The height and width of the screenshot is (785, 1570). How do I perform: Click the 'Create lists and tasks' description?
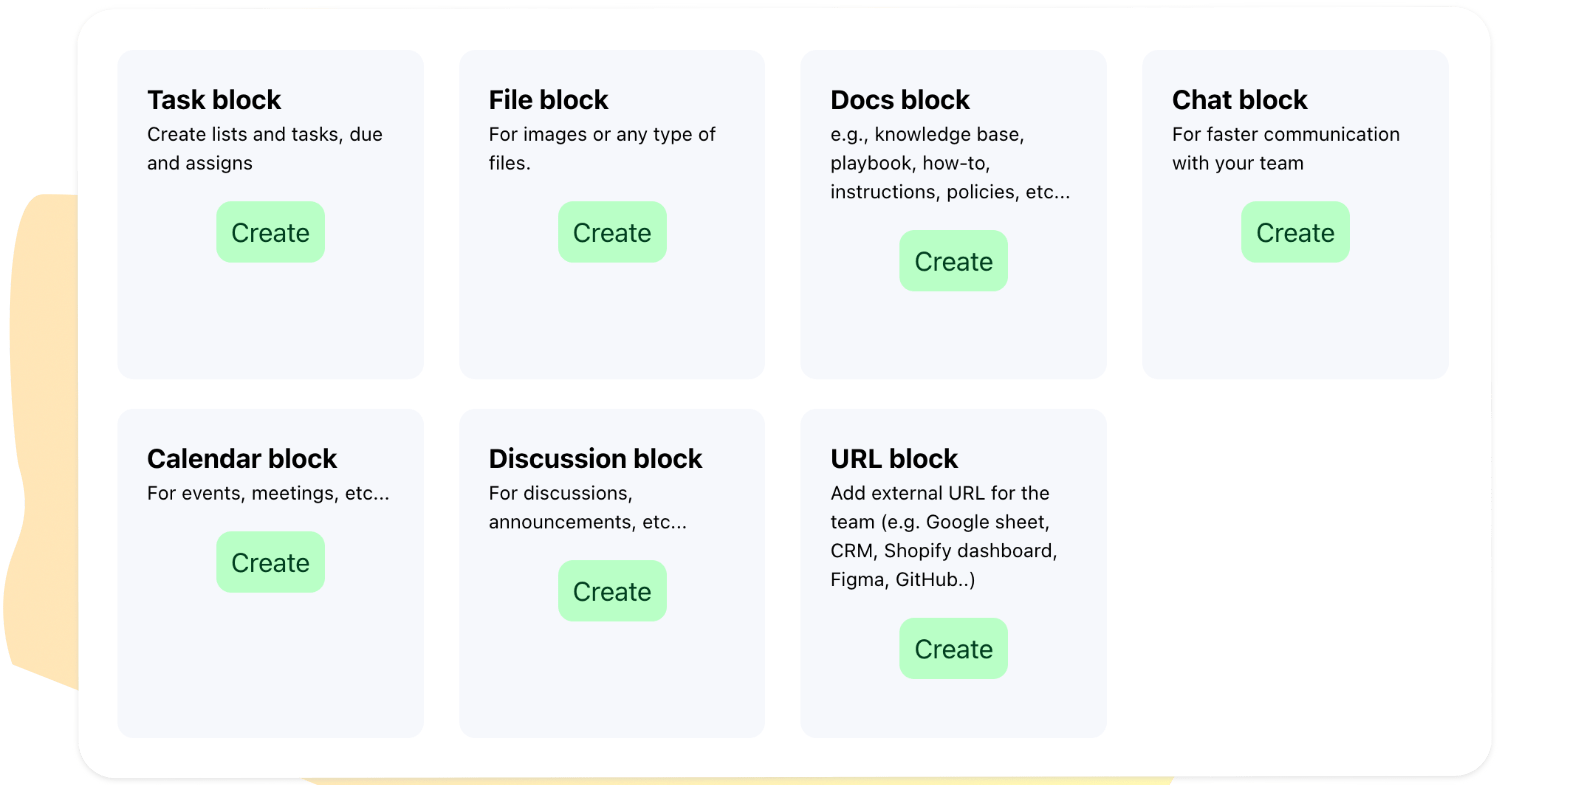click(264, 148)
